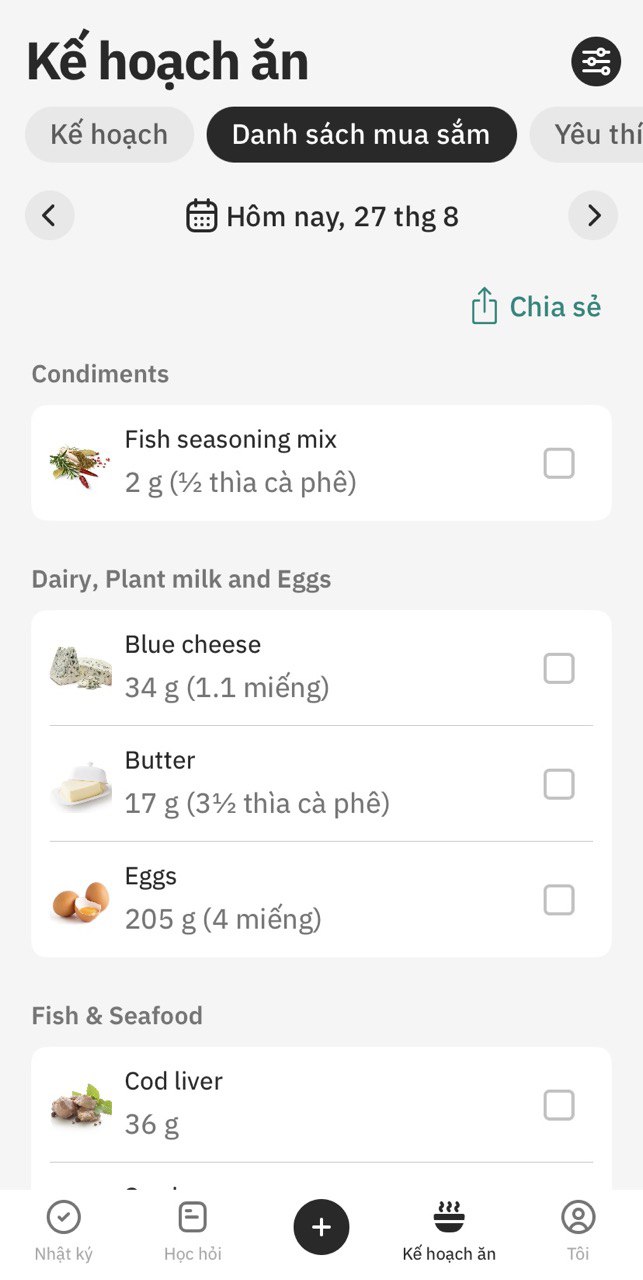Image resolution: width=643 pixels, height=1280 pixels.
Task: Open the Học hỏi icon
Action: point(192,1217)
